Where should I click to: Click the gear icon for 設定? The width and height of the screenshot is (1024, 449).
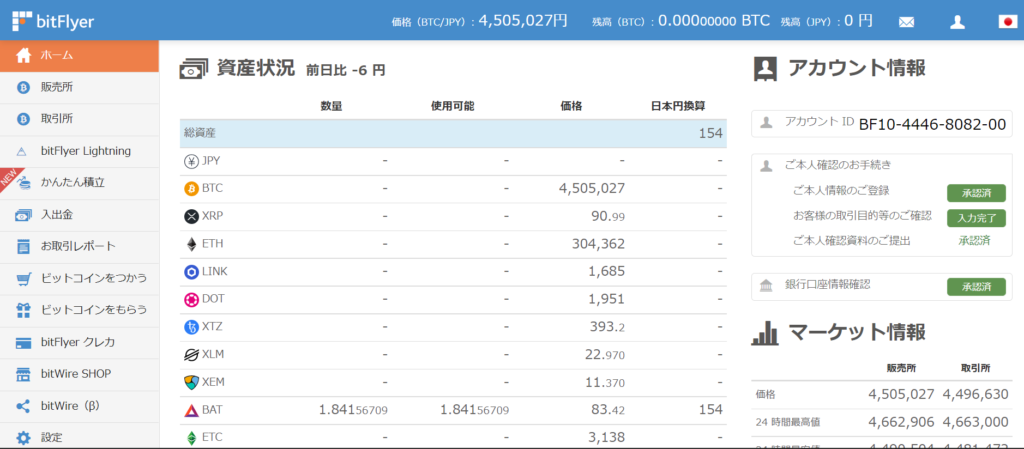coord(24,438)
